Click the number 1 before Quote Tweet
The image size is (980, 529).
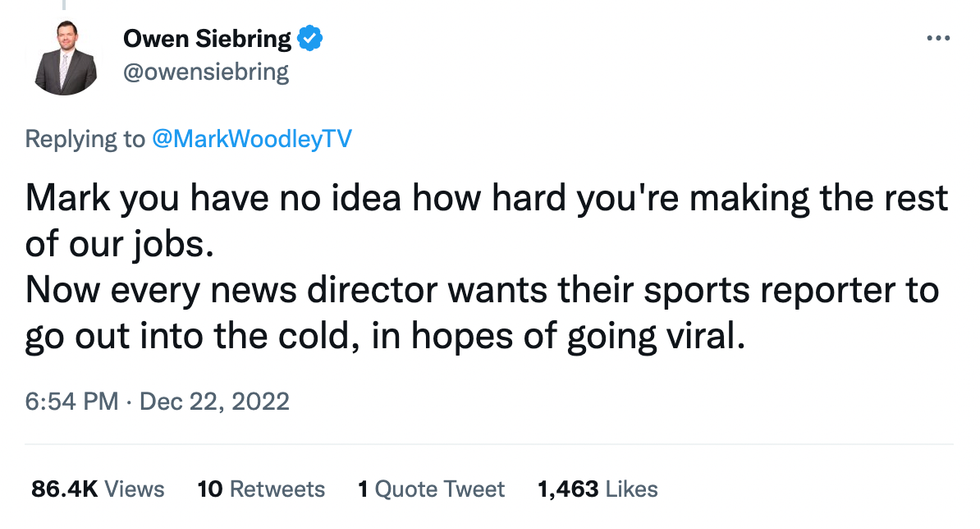363,489
